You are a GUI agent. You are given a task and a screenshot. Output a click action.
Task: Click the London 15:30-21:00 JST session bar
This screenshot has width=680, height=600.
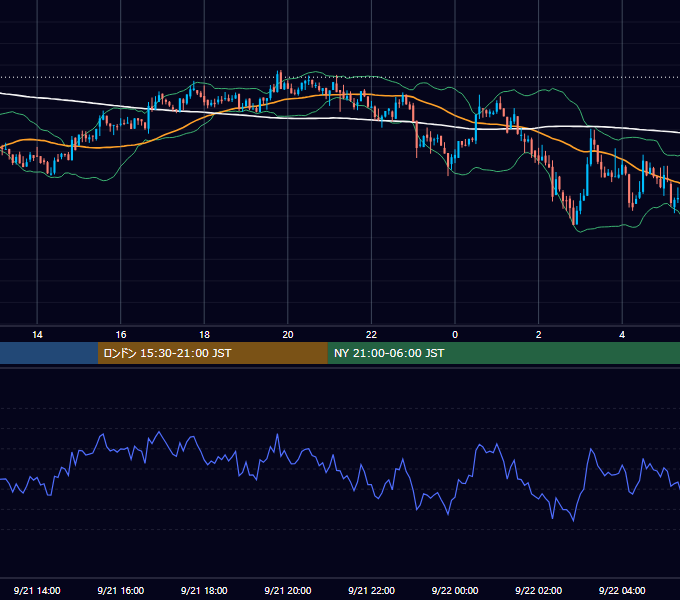212,353
